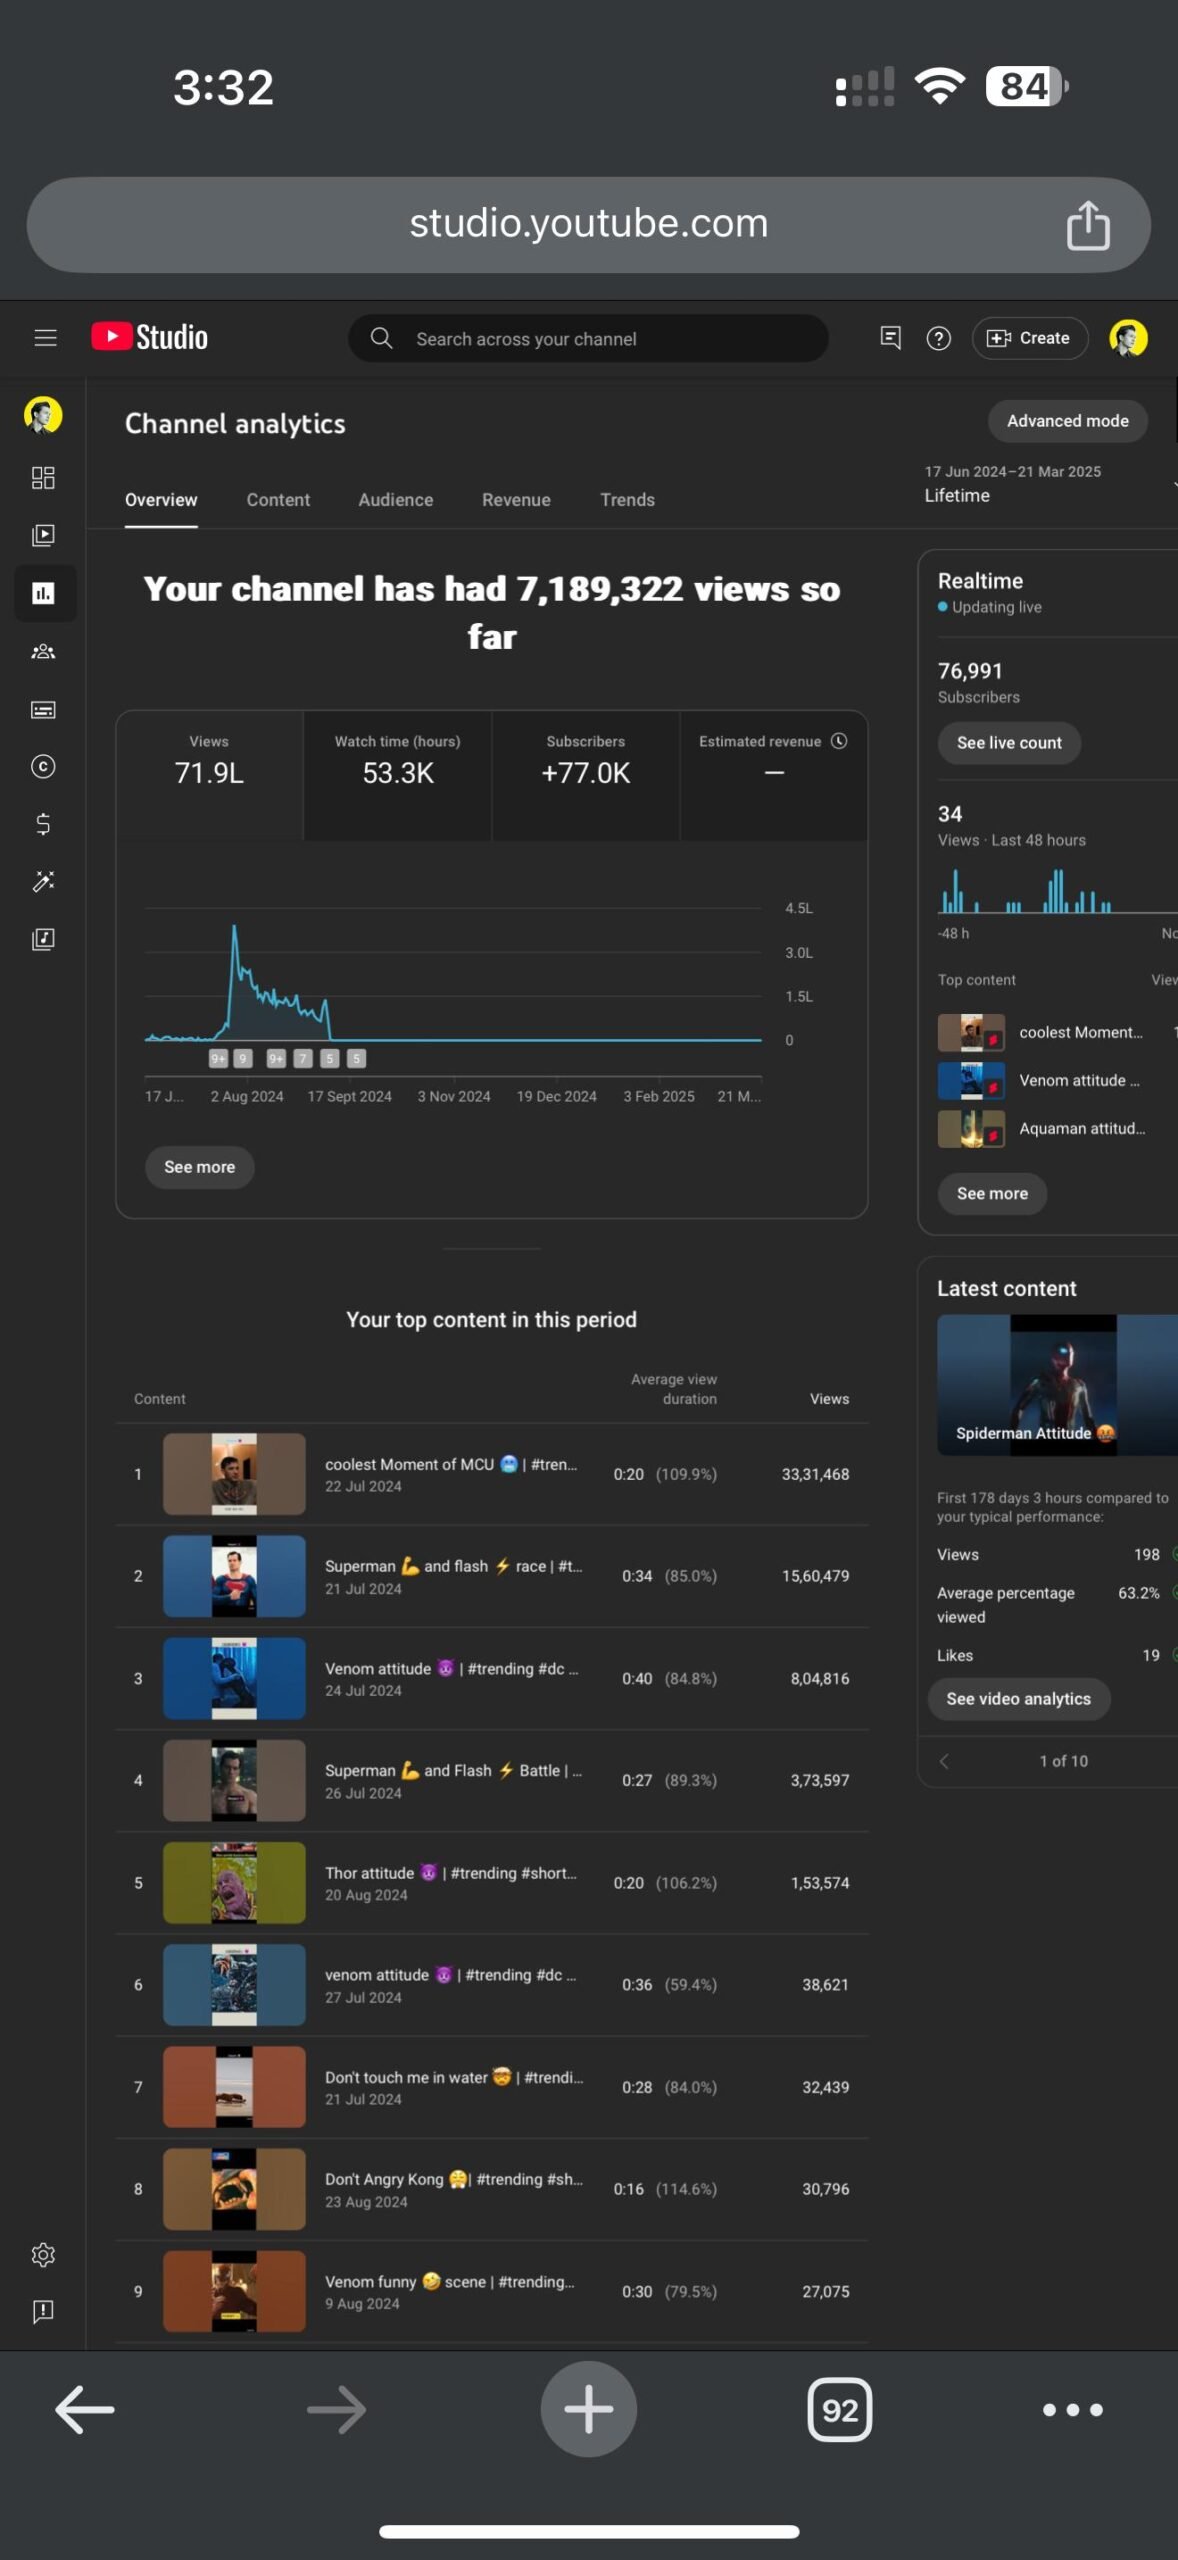This screenshot has height=2560, width=1178.
Task: Click See live count button
Action: [x=1009, y=743]
